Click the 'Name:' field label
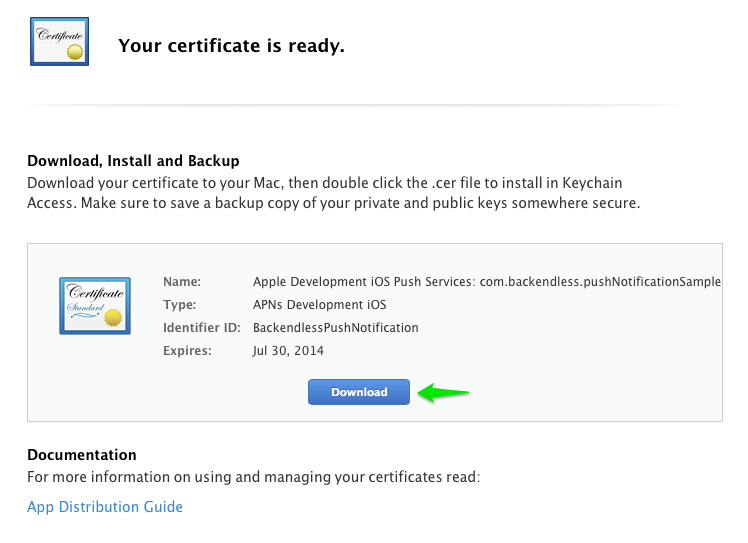Screen dimensions: 748x543 click(x=182, y=282)
